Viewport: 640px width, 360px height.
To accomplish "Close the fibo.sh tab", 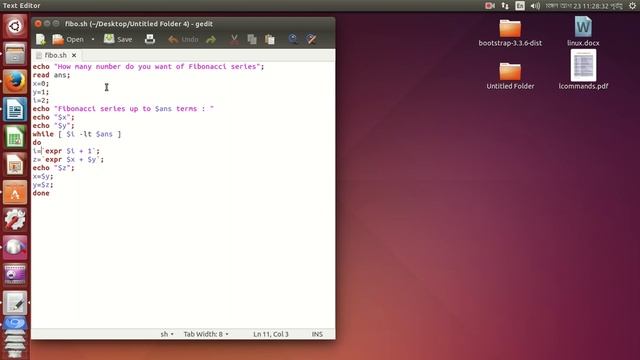I will (x=74, y=55).
